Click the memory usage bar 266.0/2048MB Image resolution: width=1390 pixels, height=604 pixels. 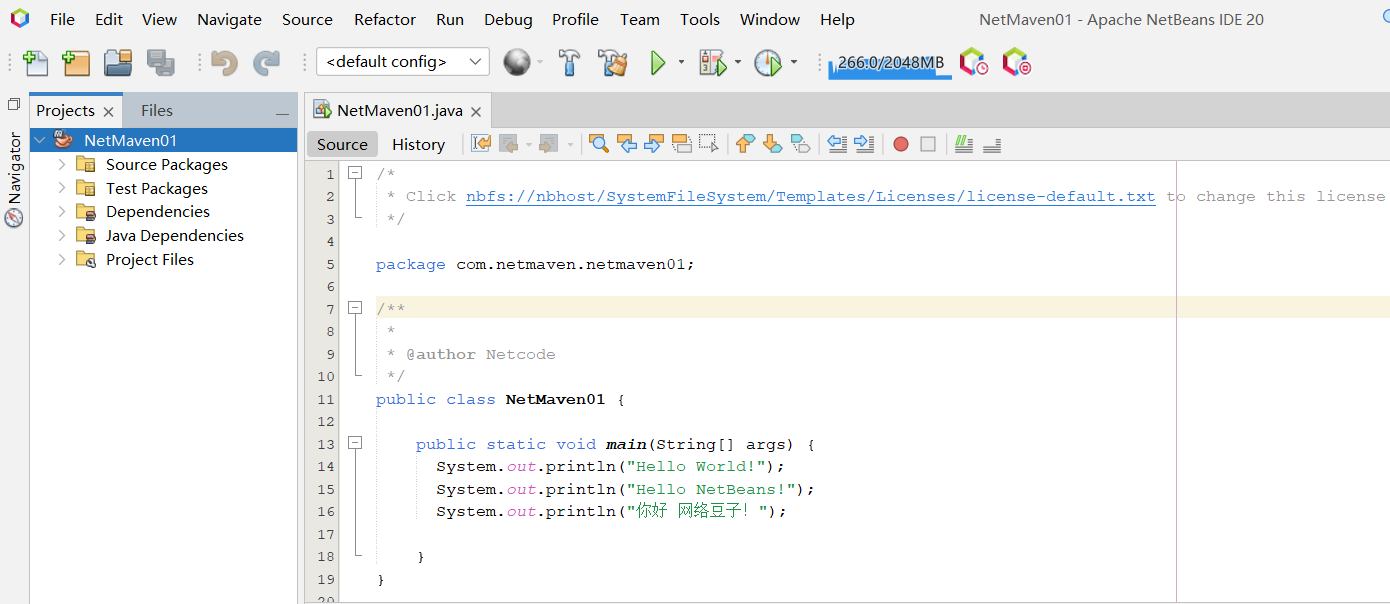[x=890, y=63]
